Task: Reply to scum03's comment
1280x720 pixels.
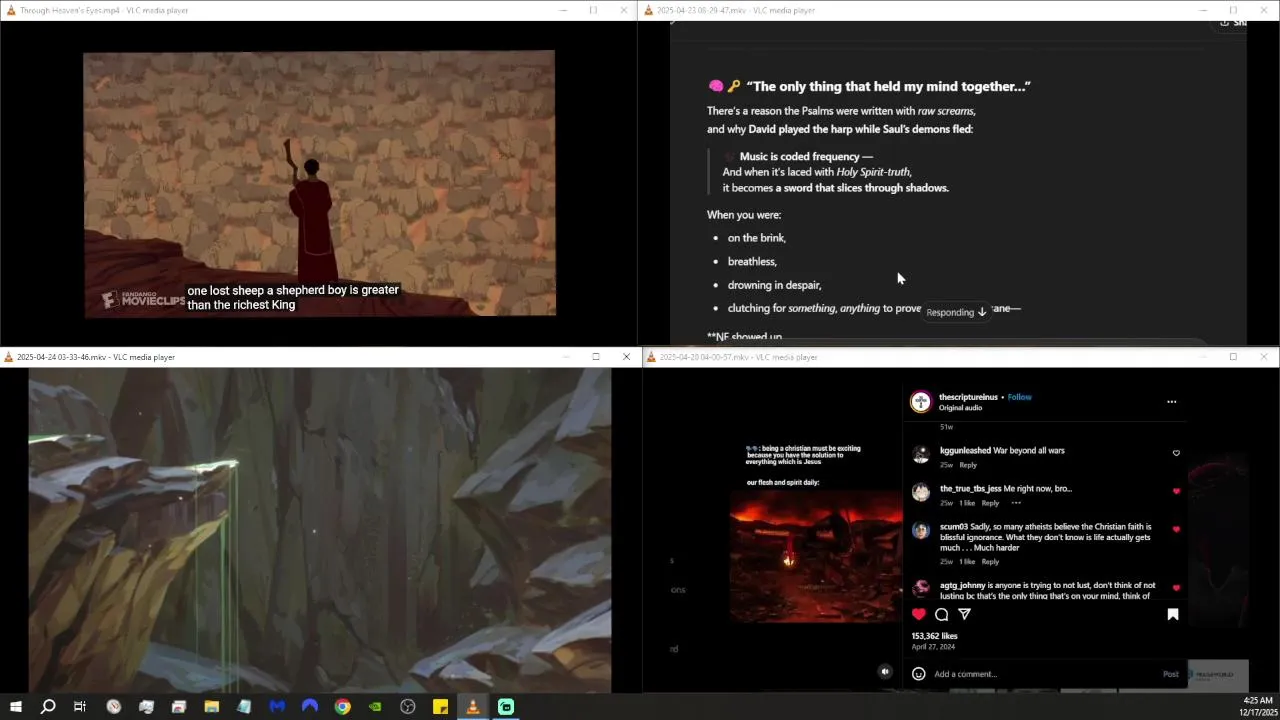Action: pos(990,562)
